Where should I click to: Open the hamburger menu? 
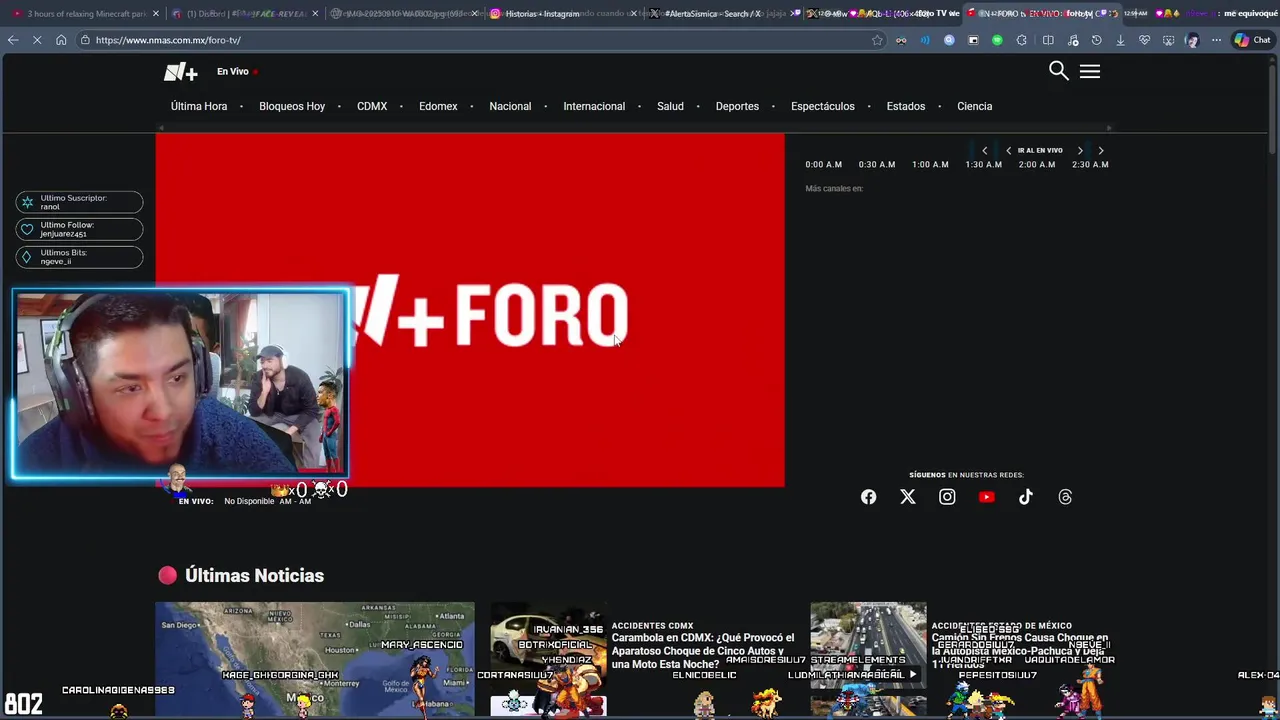(x=1090, y=71)
